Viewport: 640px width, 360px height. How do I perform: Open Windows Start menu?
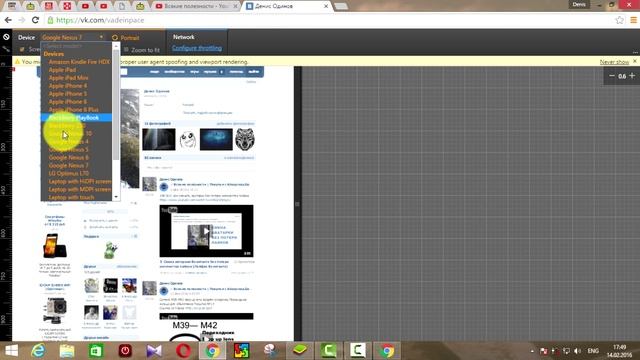click(x=11, y=351)
